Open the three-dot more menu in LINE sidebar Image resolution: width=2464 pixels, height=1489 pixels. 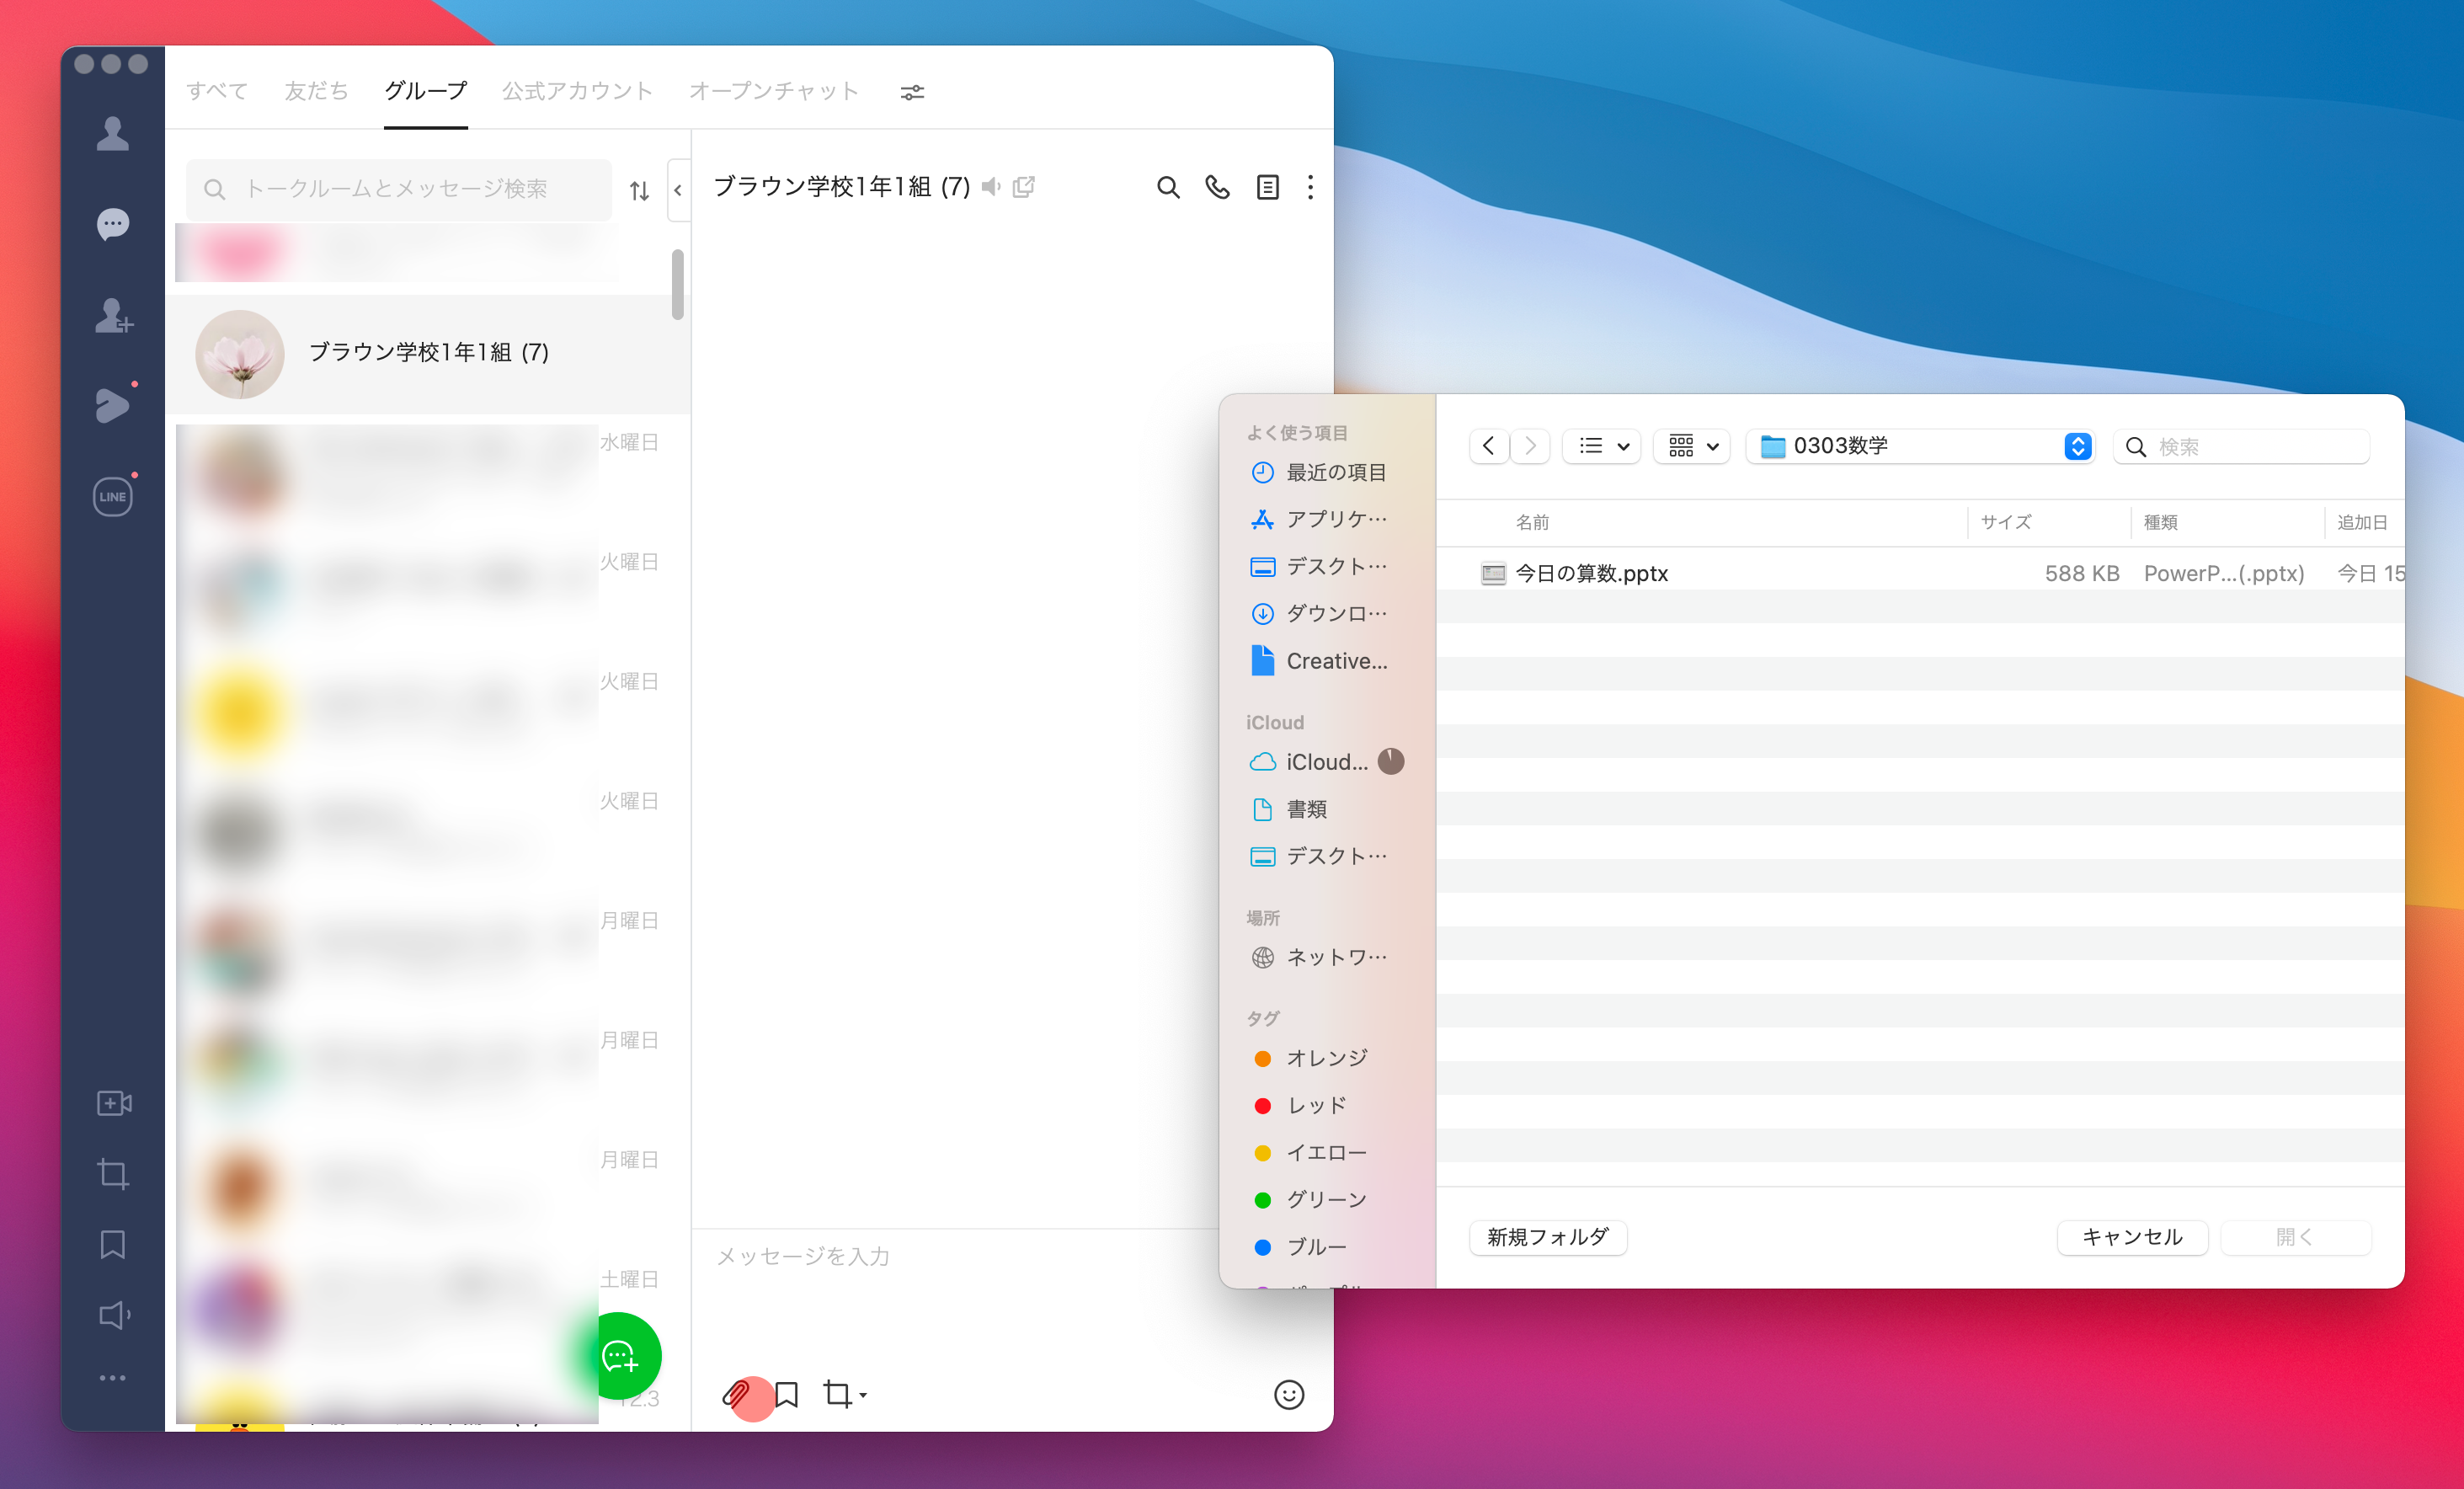(113, 1378)
